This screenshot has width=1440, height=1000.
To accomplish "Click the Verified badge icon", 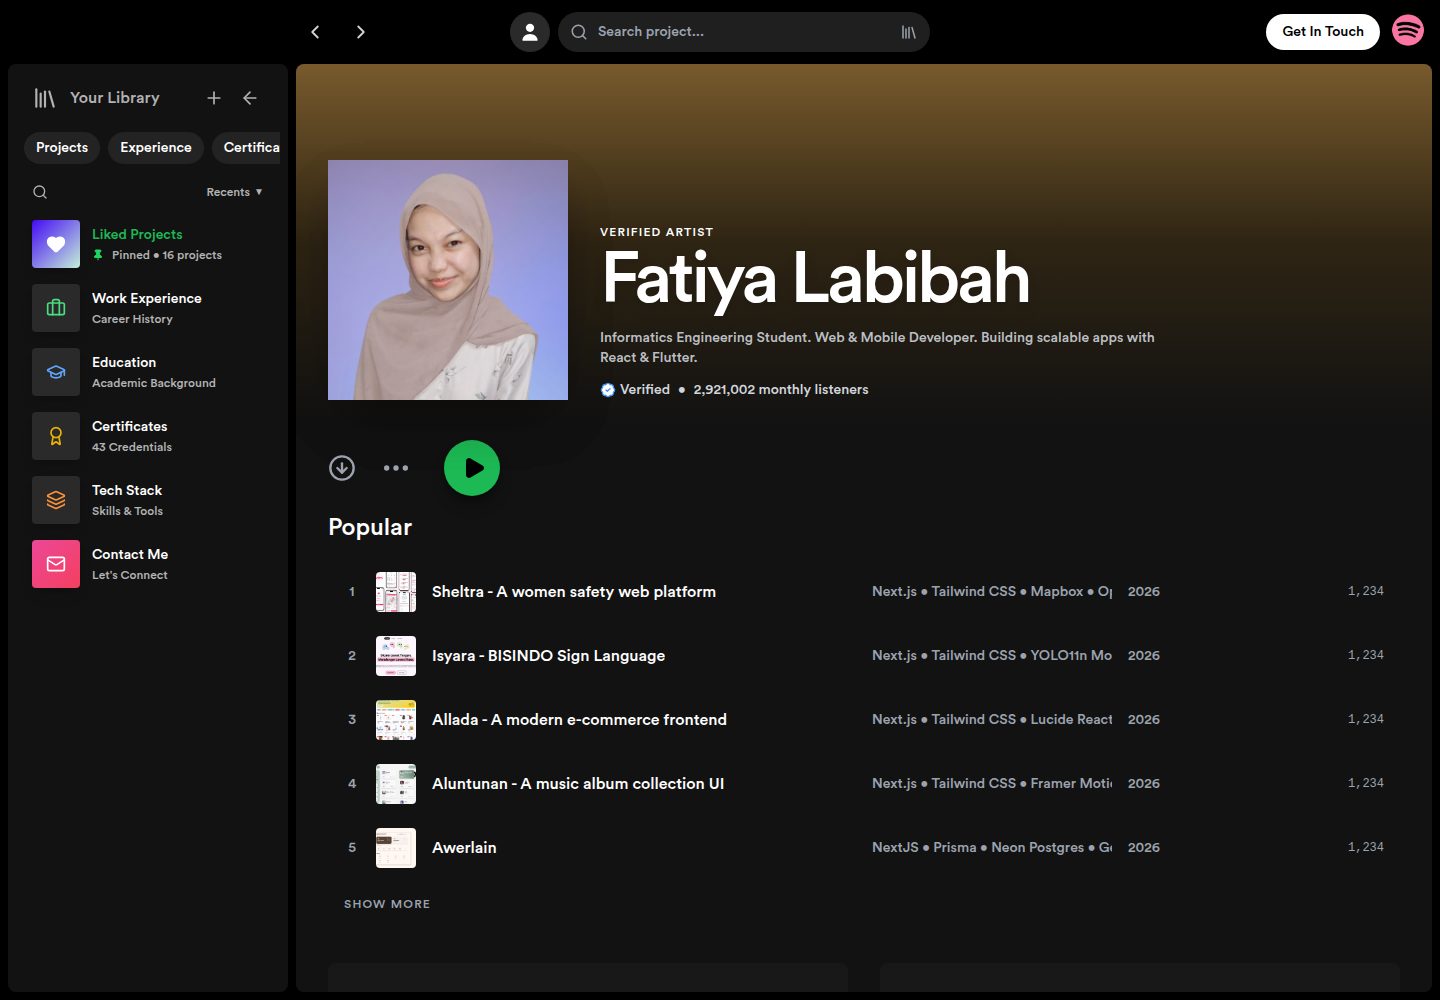I will (608, 390).
